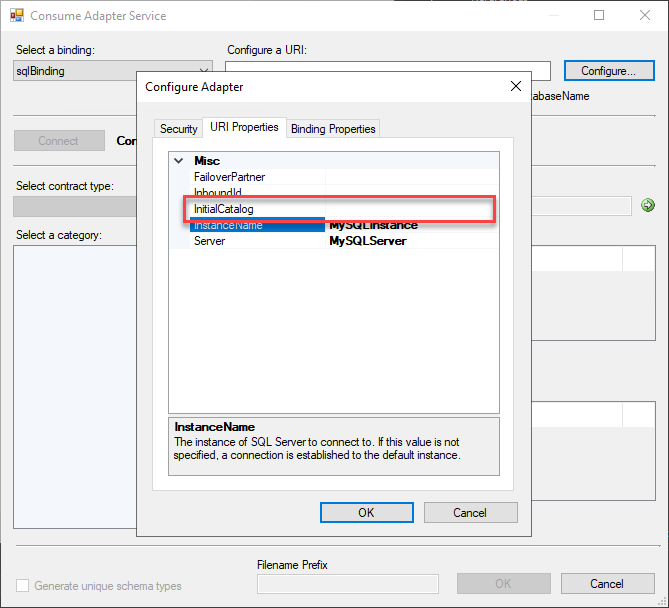Click OK in Configure Adapter dialog
669x608 pixels.
(366, 512)
